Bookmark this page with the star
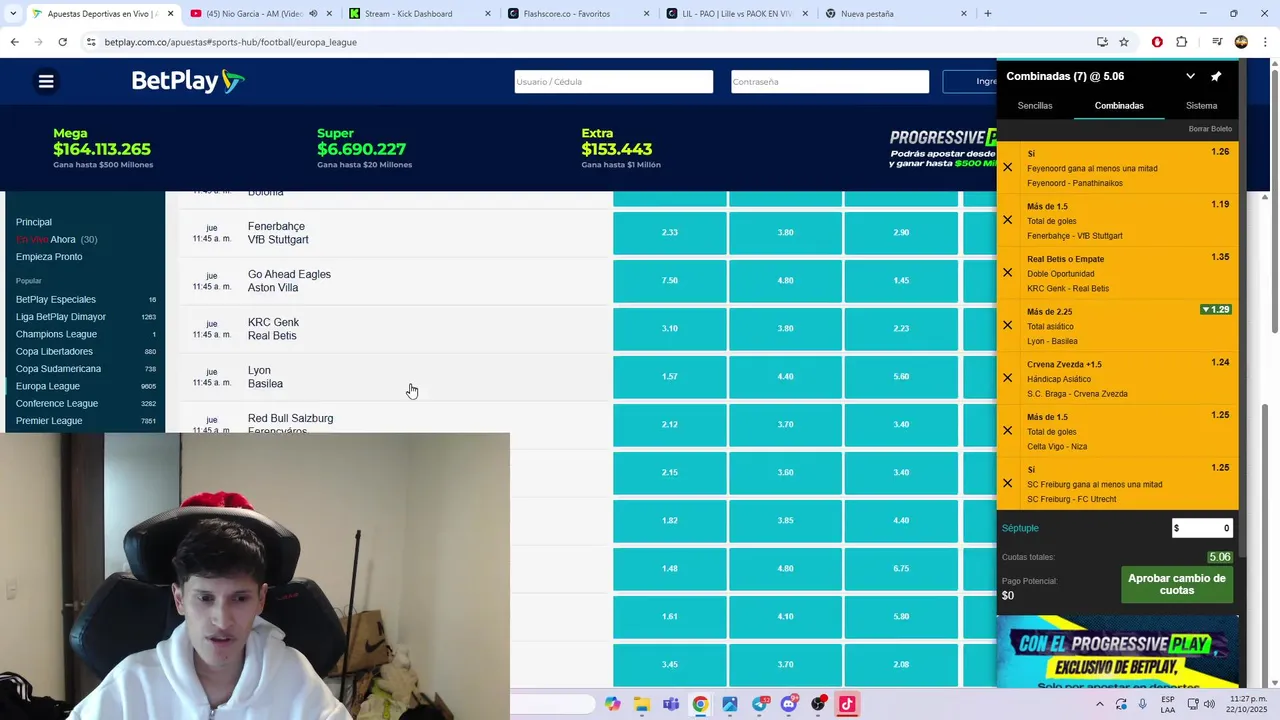 pyautogui.click(x=1124, y=42)
